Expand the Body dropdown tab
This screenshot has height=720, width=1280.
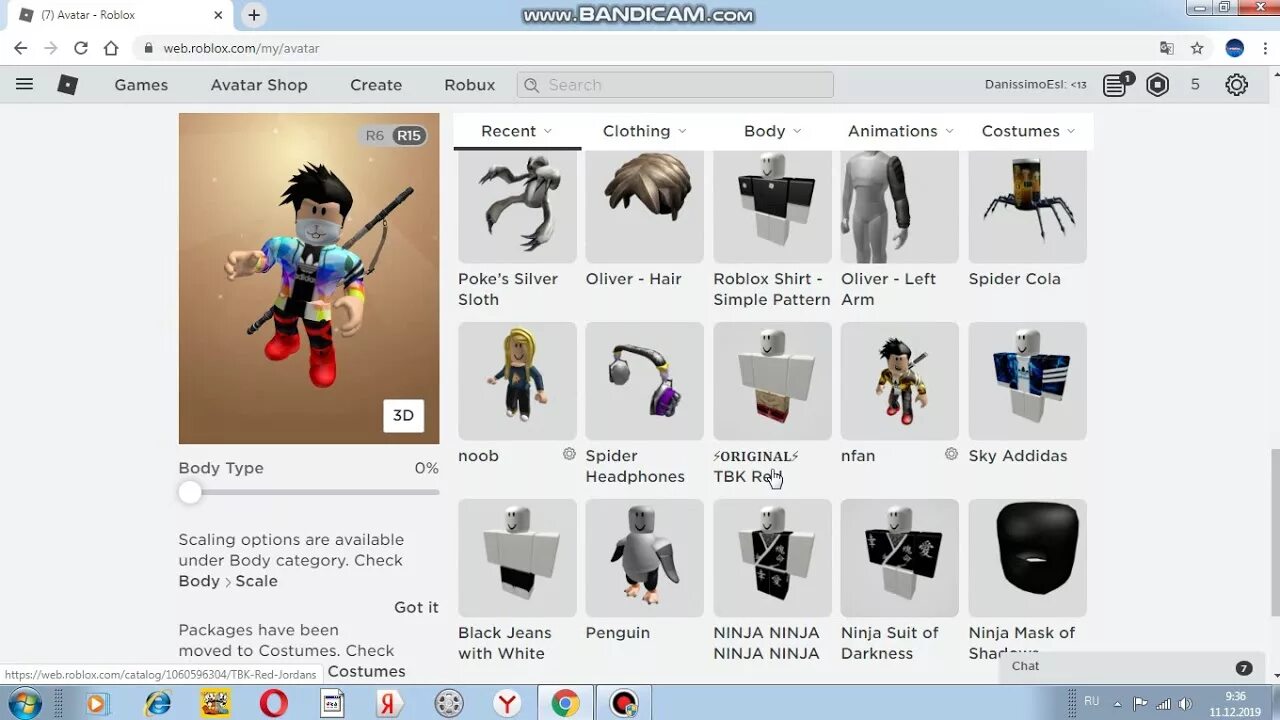coord(773,131)
